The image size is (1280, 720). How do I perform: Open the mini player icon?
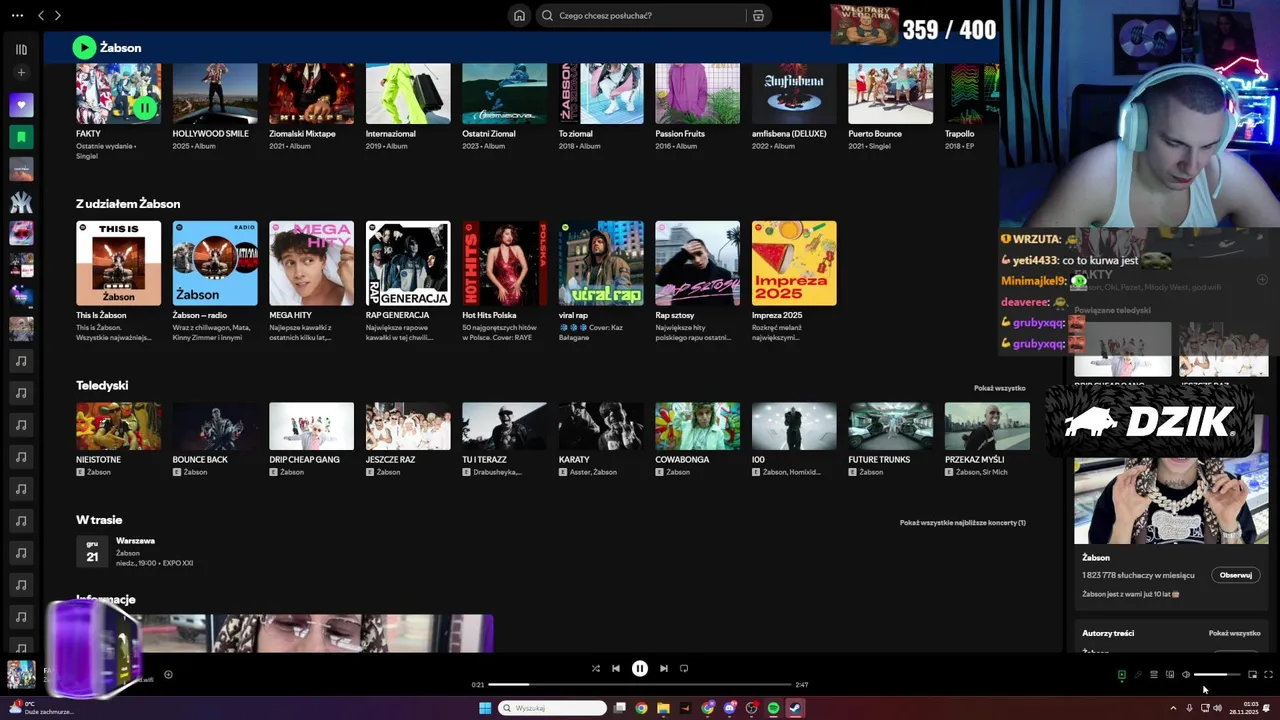coord(1252,674)
